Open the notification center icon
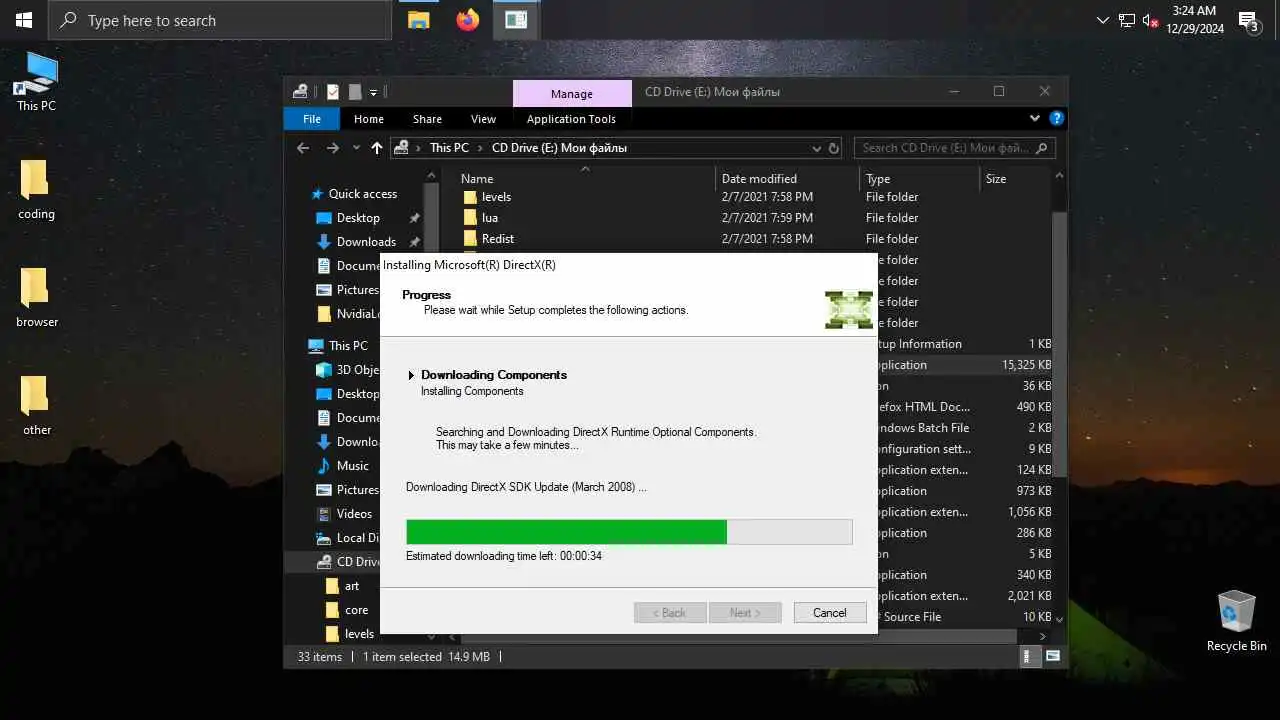1280x720 pixels. (x=1248, y=20)
